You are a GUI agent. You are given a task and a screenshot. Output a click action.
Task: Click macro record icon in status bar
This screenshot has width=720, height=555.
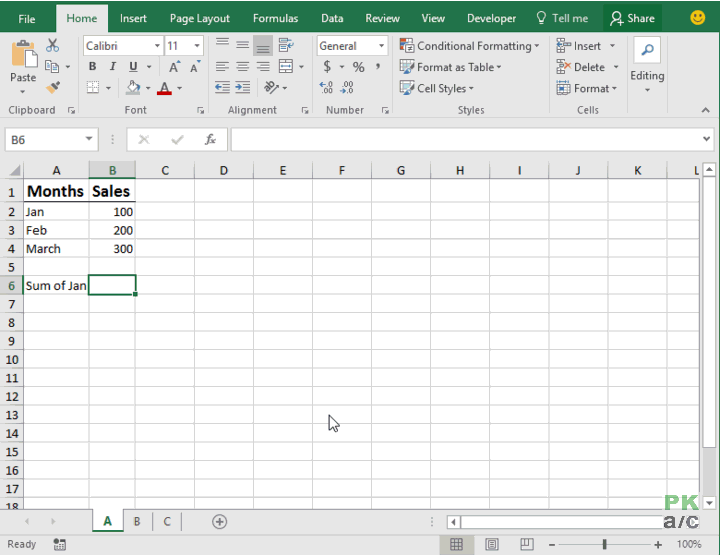pyautogui.click(x=60, y=544)
